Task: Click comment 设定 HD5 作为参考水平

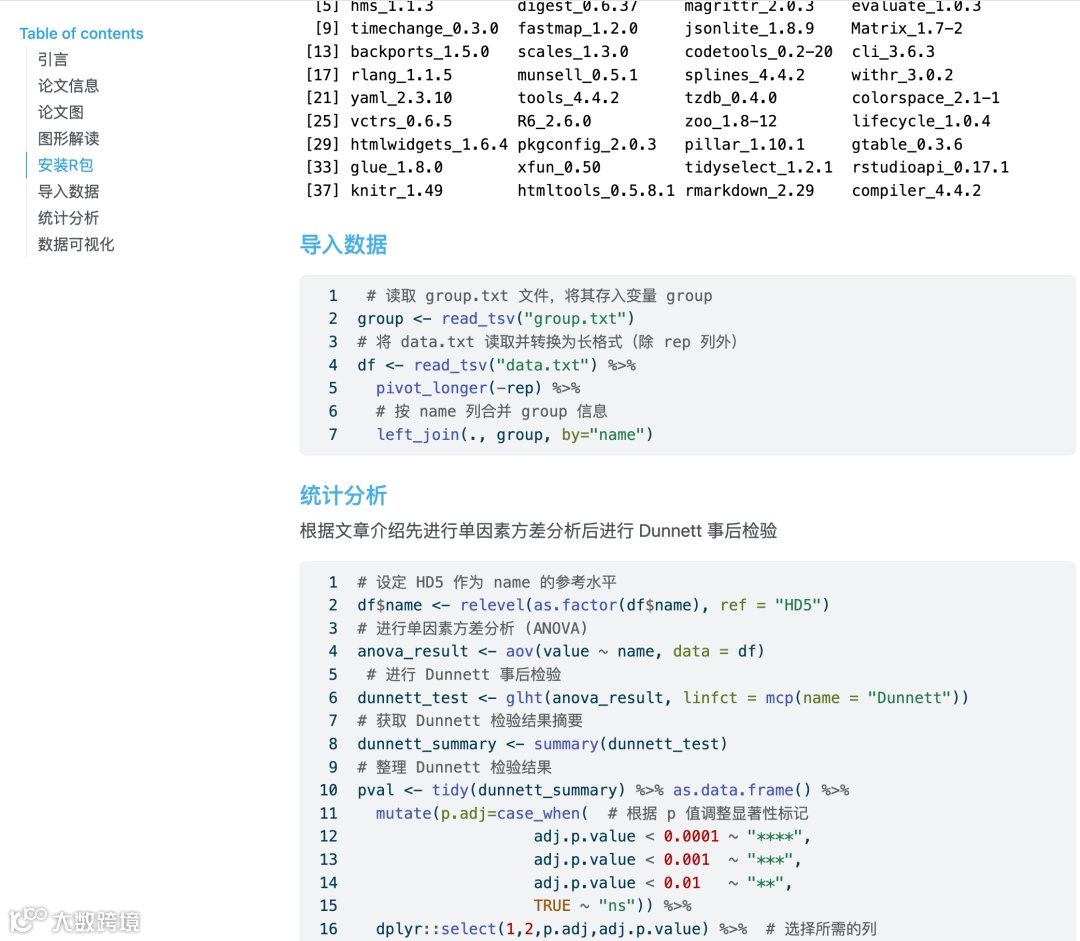Action: [486, 582]
